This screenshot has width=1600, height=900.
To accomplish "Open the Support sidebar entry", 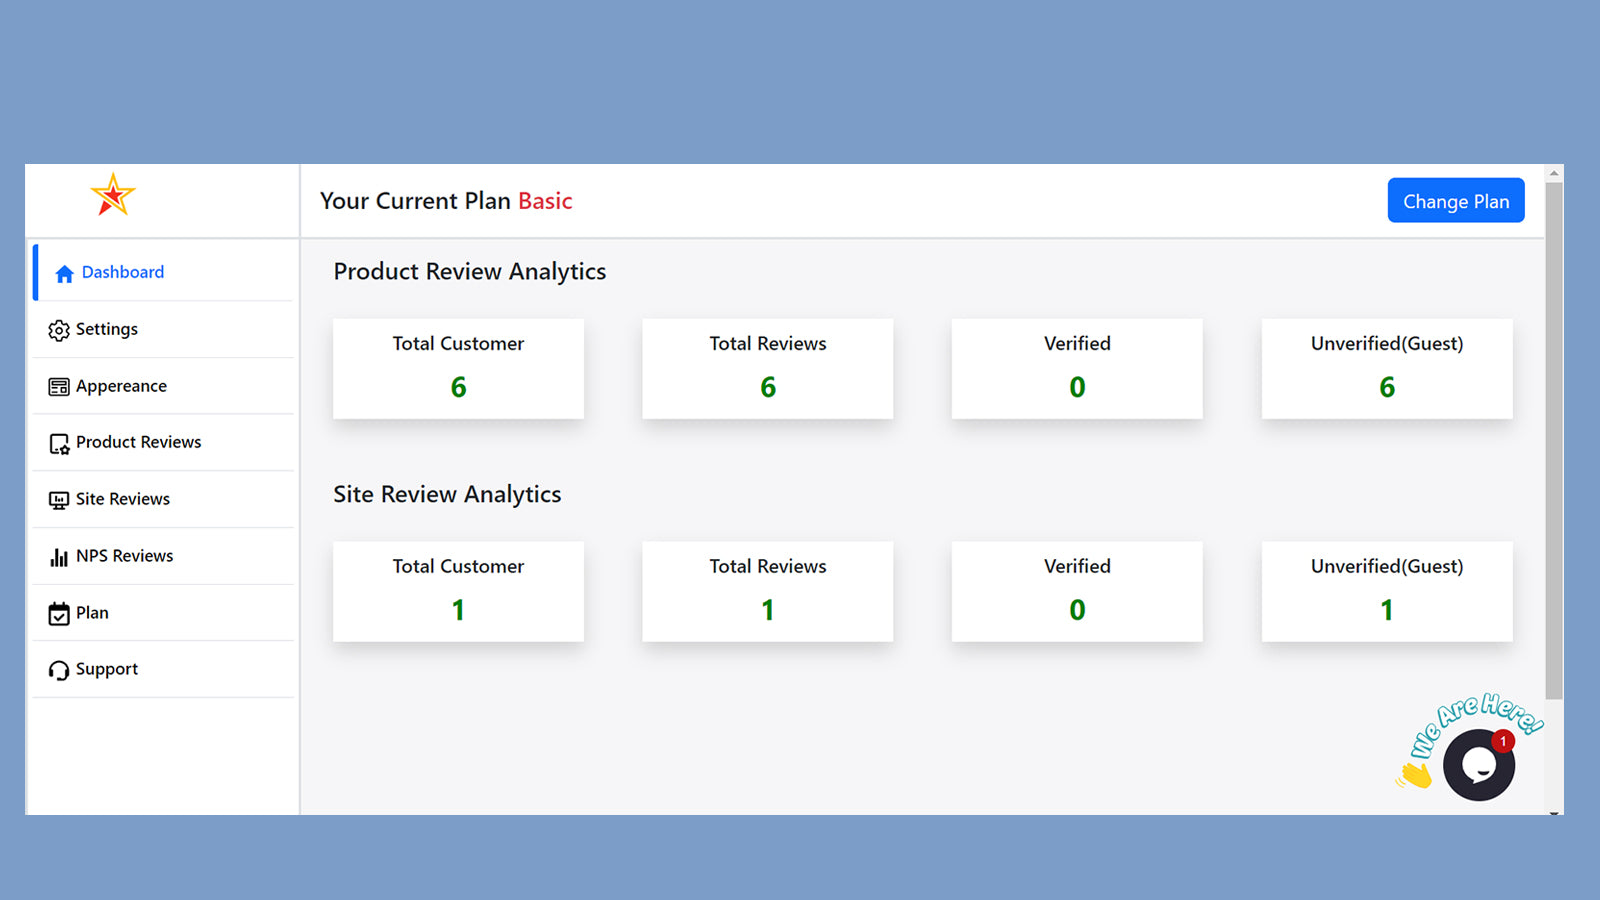I will [x=164, y=669].
